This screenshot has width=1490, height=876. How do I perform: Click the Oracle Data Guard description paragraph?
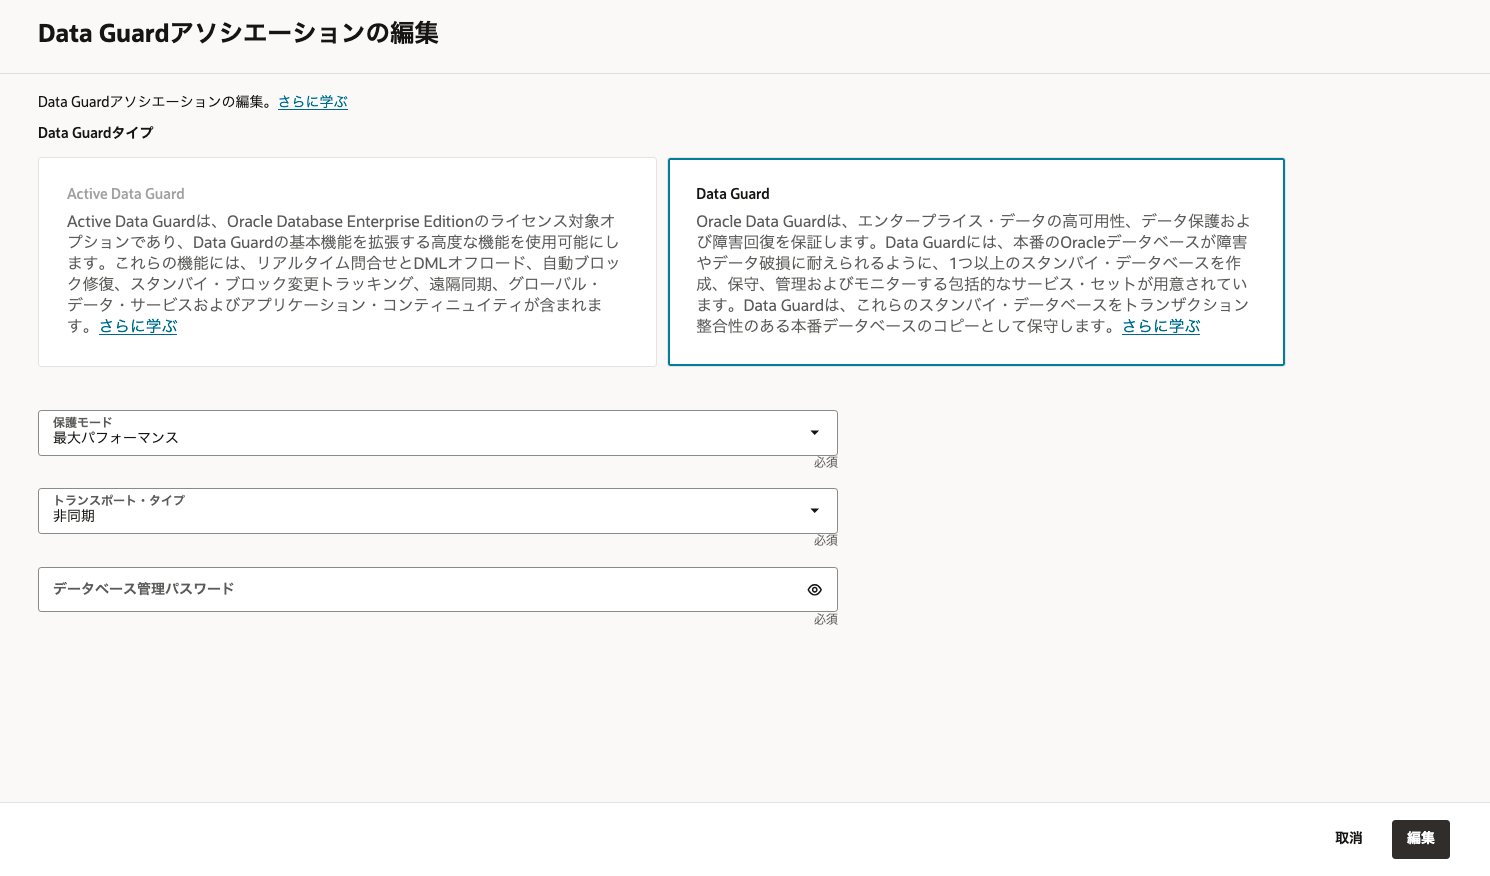(972, 273)
